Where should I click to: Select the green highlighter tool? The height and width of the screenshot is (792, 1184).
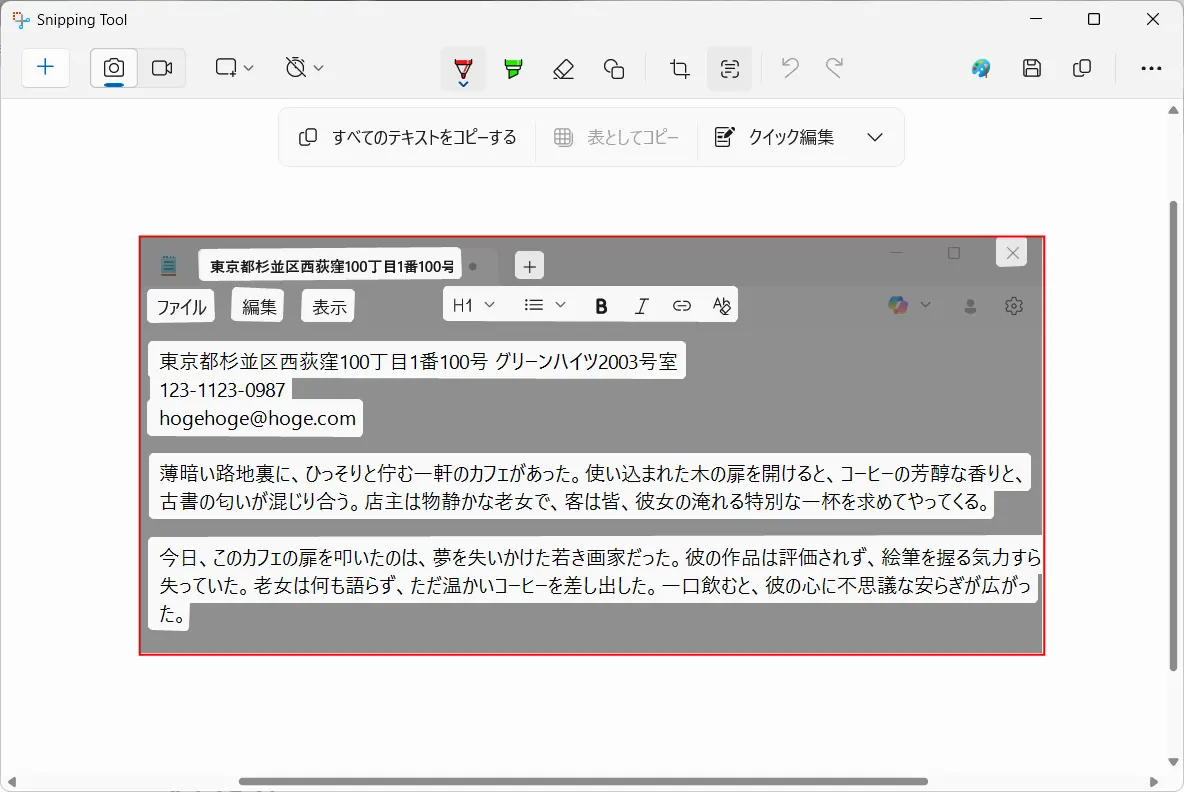click(513, 69)
